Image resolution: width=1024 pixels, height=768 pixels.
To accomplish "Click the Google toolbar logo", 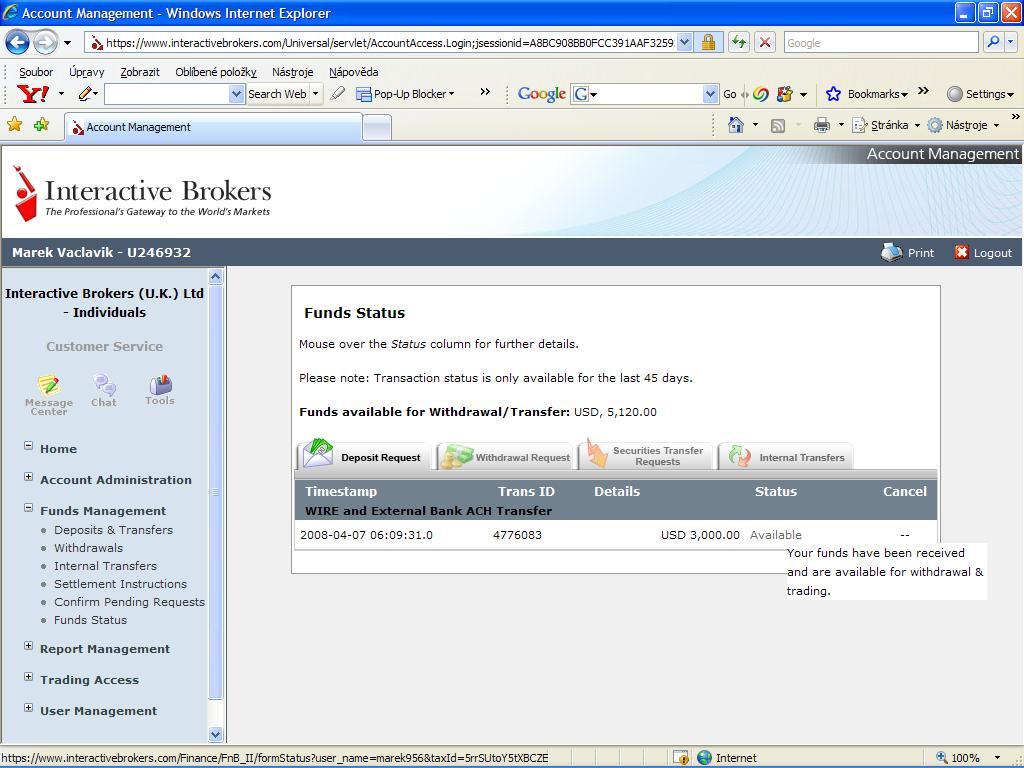I will click(541, 94).
